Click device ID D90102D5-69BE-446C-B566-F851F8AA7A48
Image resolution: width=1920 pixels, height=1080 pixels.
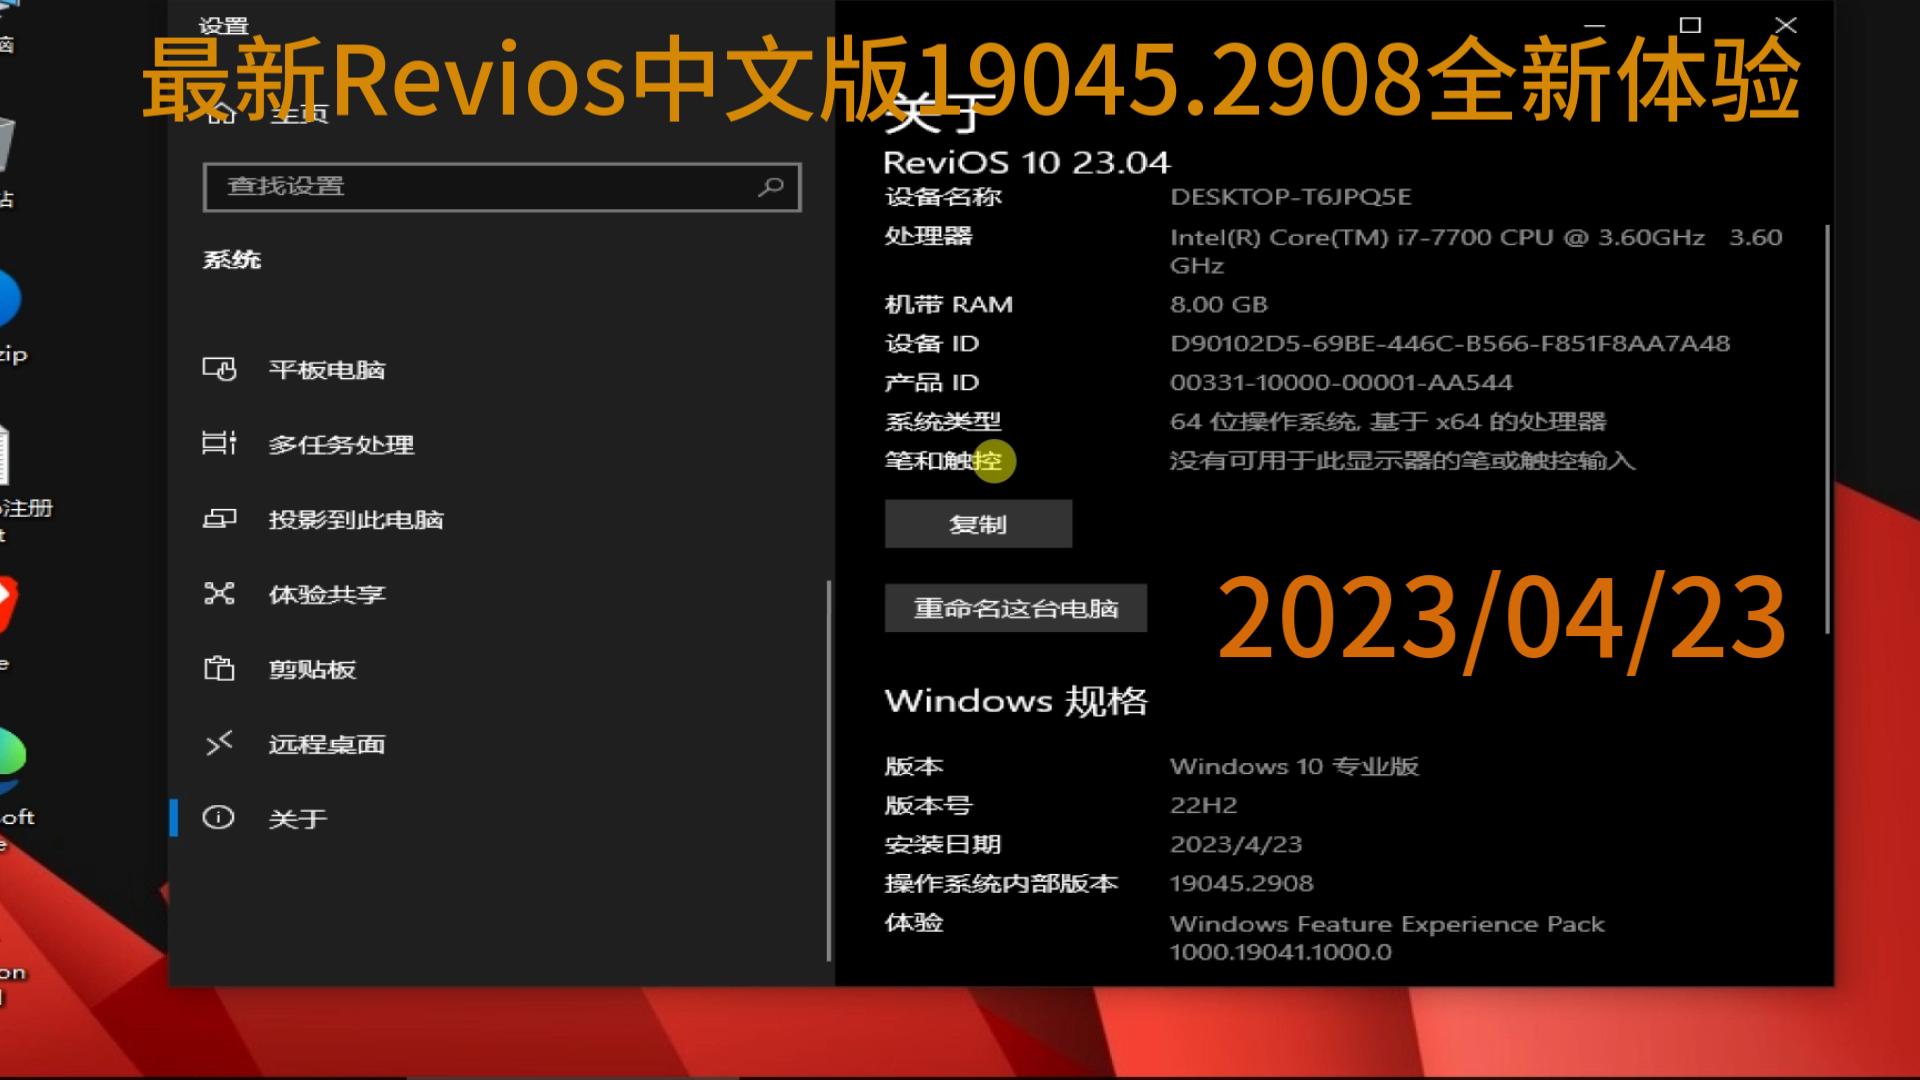[x=1450, y=343]
